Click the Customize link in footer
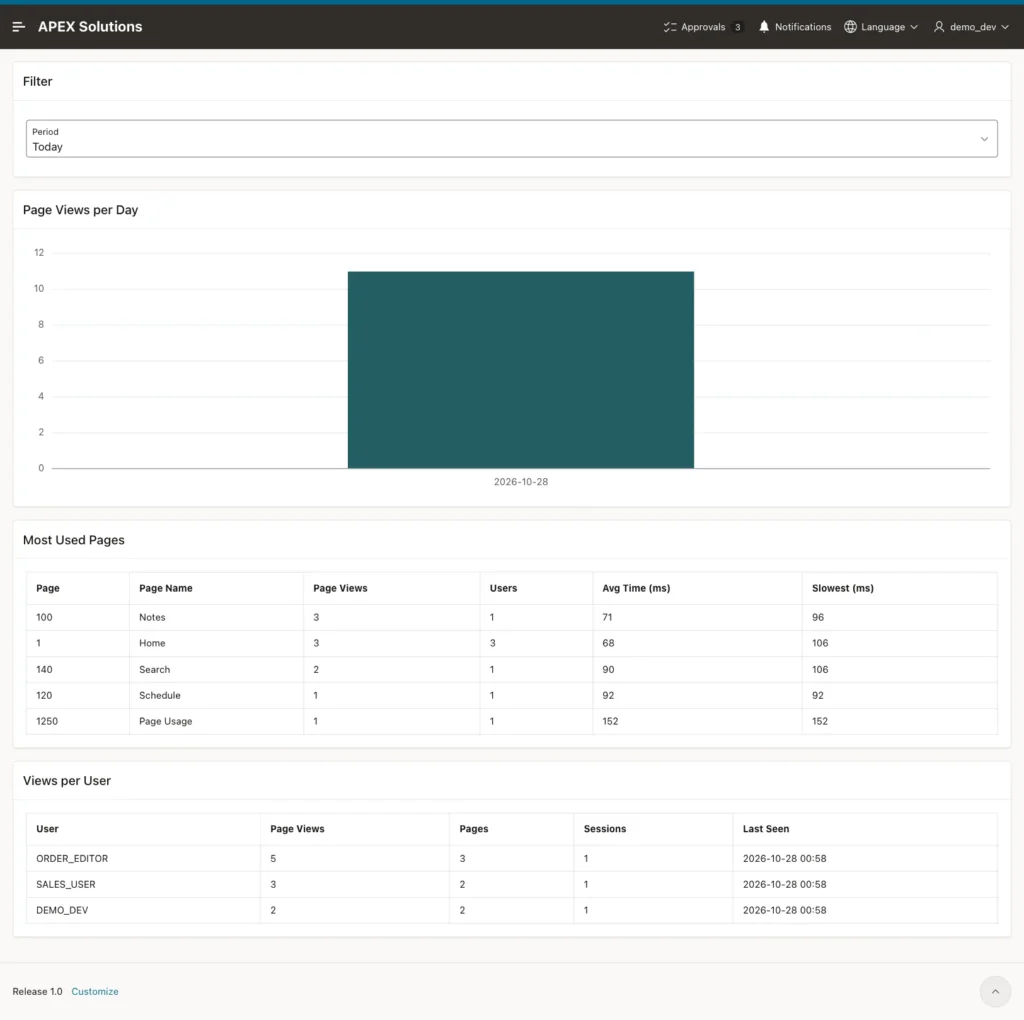The width and height of the screenshot is (1024, 1020). coord(95,991)
